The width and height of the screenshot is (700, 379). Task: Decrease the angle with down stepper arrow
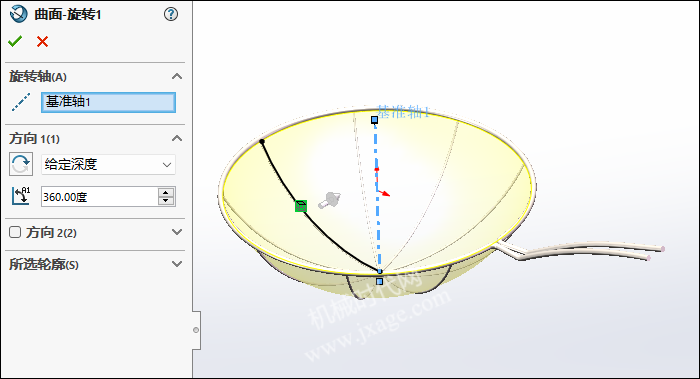[166, 201]
